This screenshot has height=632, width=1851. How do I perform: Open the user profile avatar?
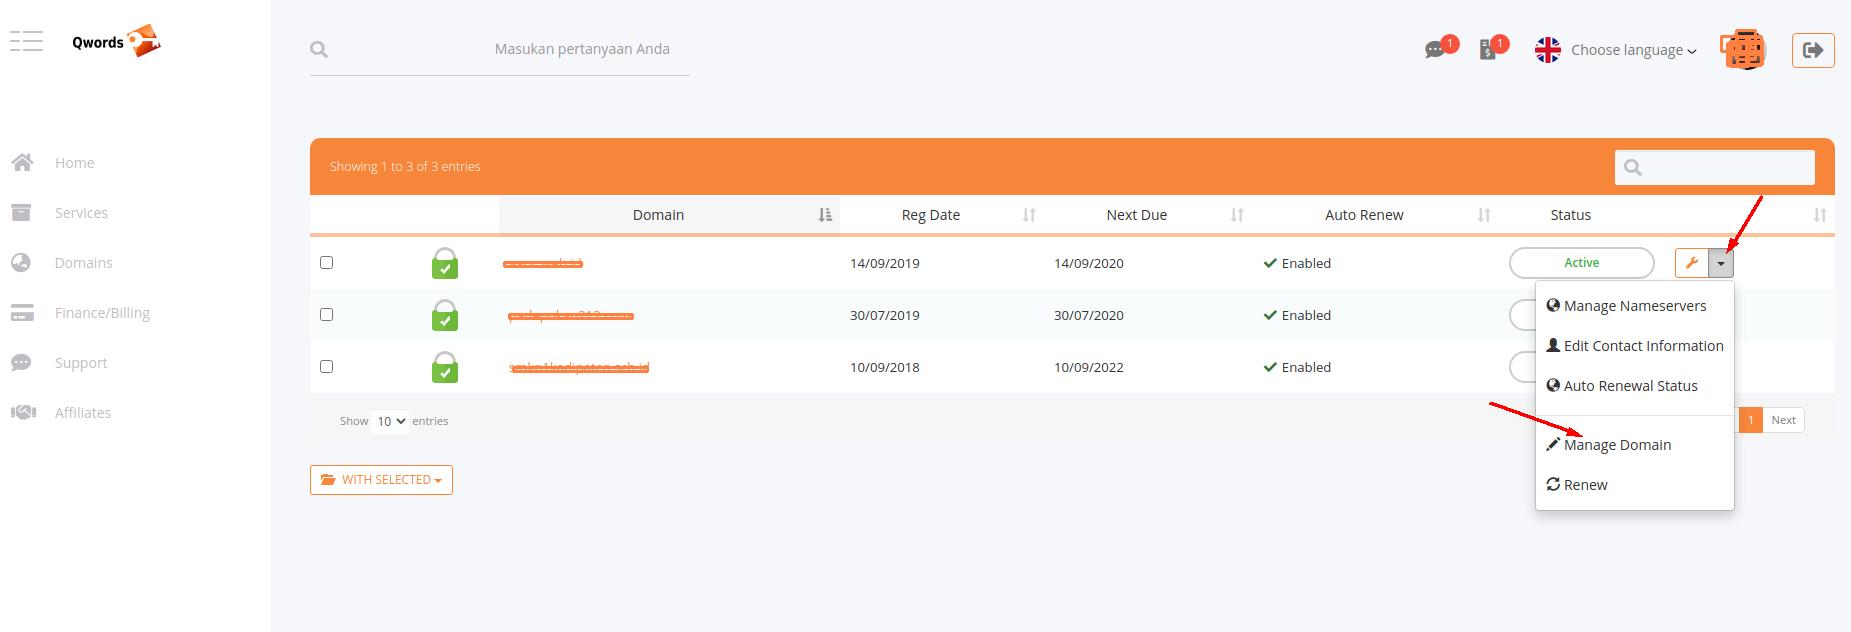coord(1742,50)
